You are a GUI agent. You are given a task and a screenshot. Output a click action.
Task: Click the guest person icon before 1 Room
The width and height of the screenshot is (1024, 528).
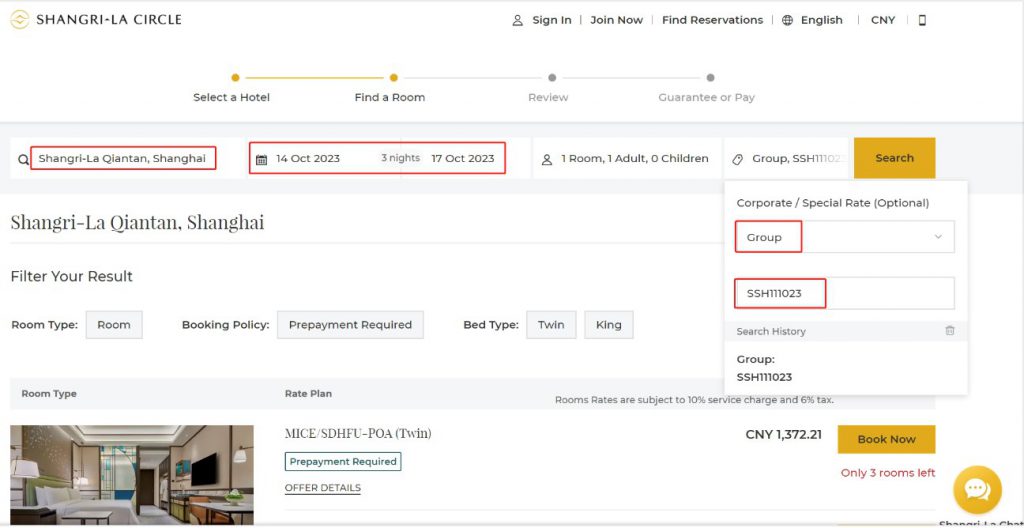[547, 159]
